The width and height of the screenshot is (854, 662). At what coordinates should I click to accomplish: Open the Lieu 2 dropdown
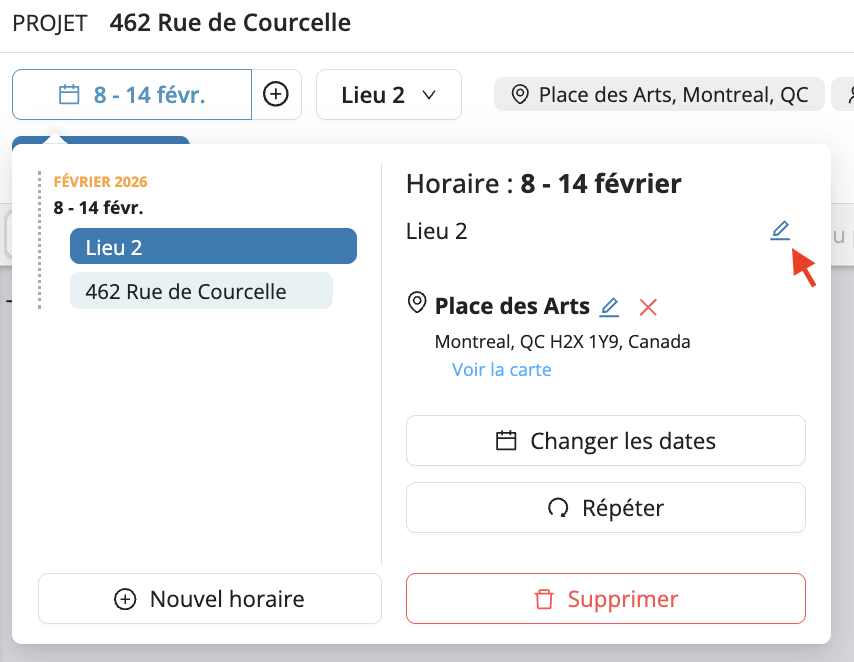coord(389,95)
